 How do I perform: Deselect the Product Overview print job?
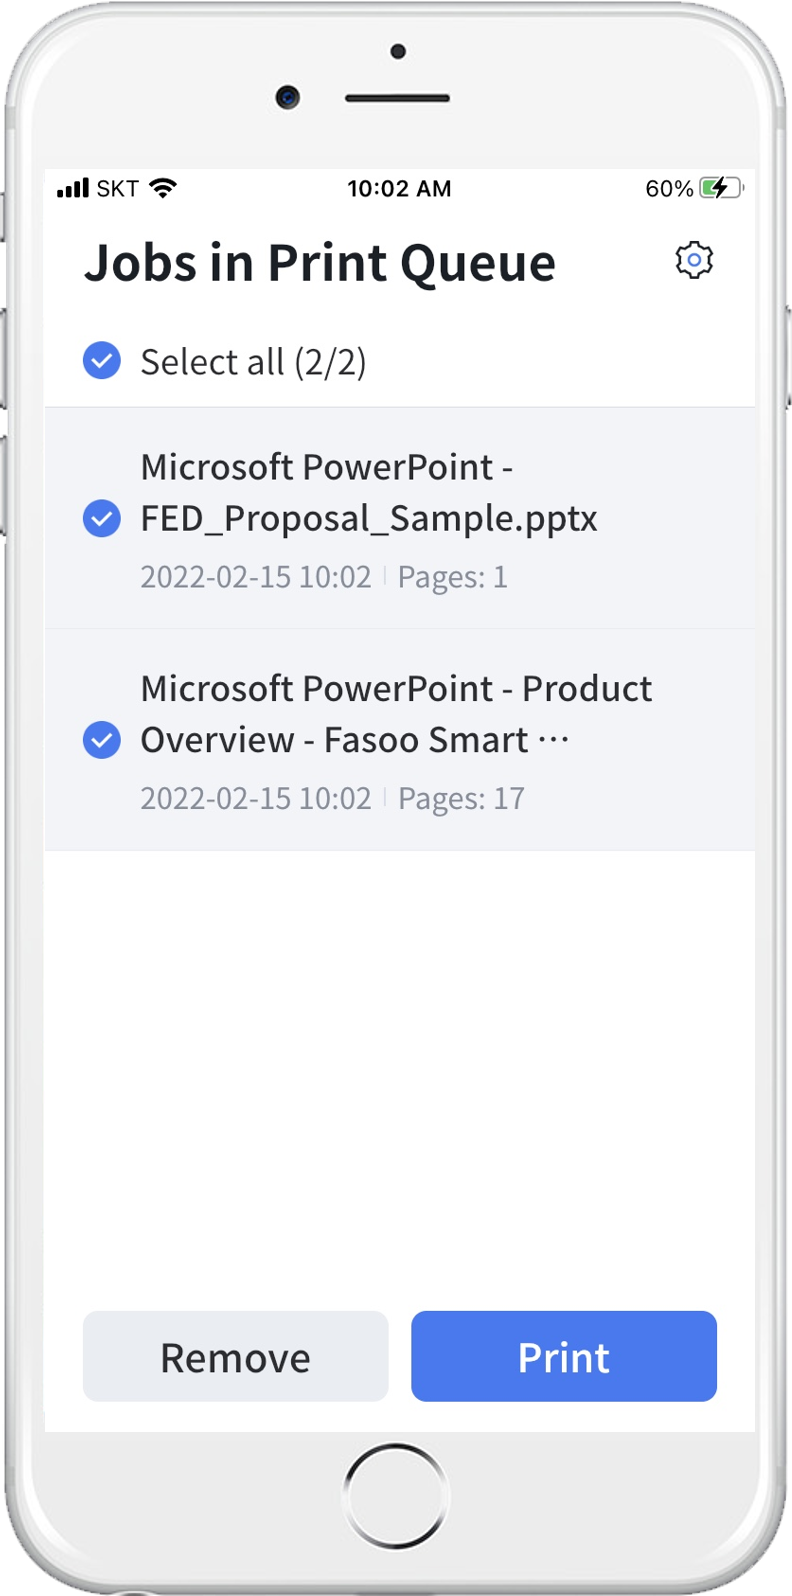tap(101, 740)
